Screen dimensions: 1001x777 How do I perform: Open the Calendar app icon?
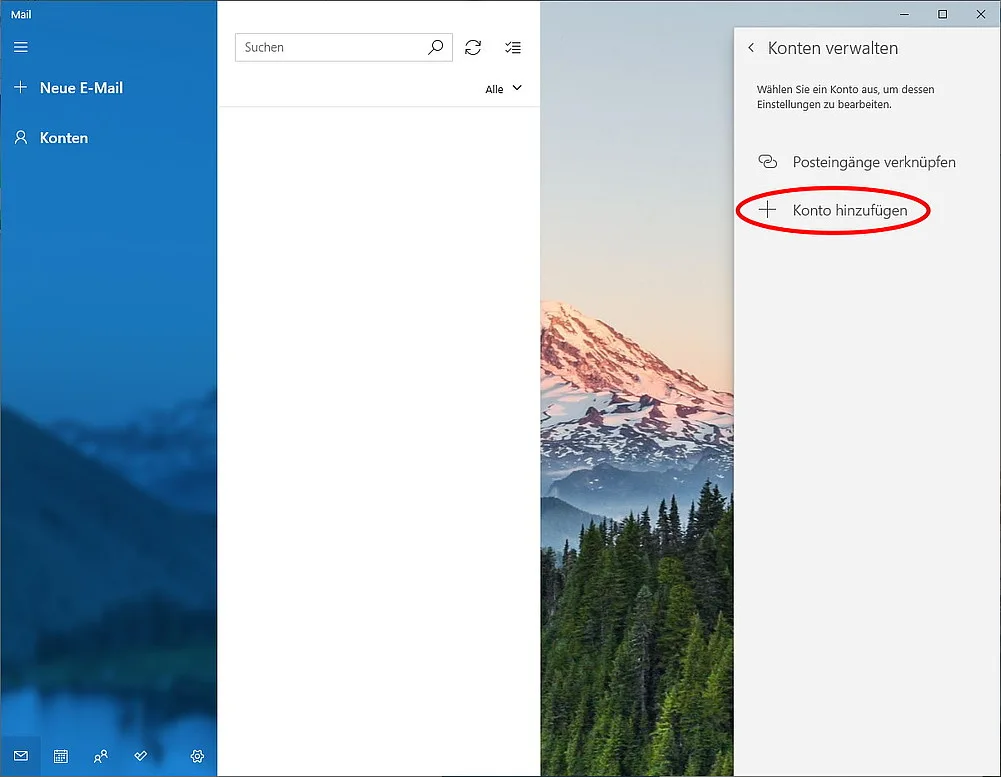click(61, 756)
